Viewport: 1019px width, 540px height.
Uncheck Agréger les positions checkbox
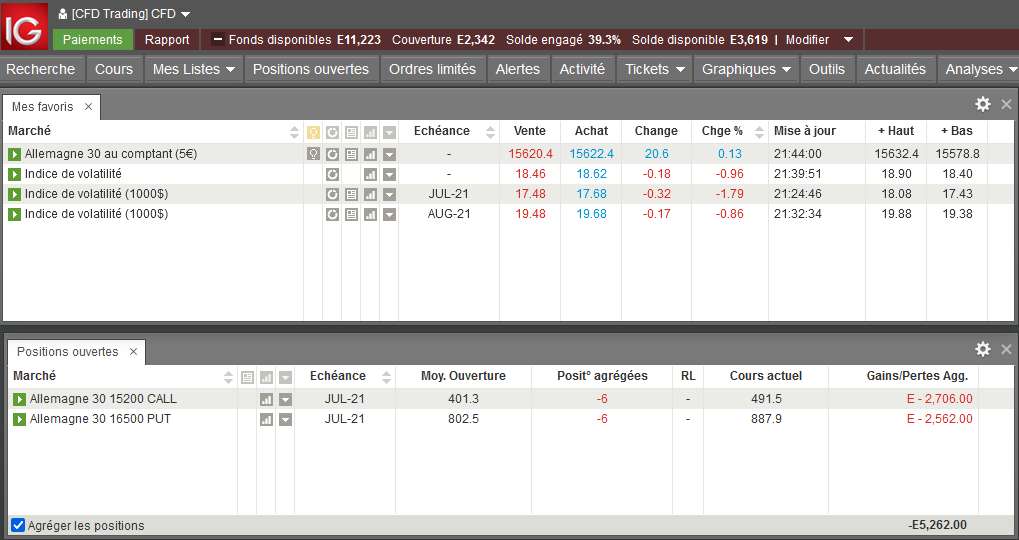(x=18, y=525)
